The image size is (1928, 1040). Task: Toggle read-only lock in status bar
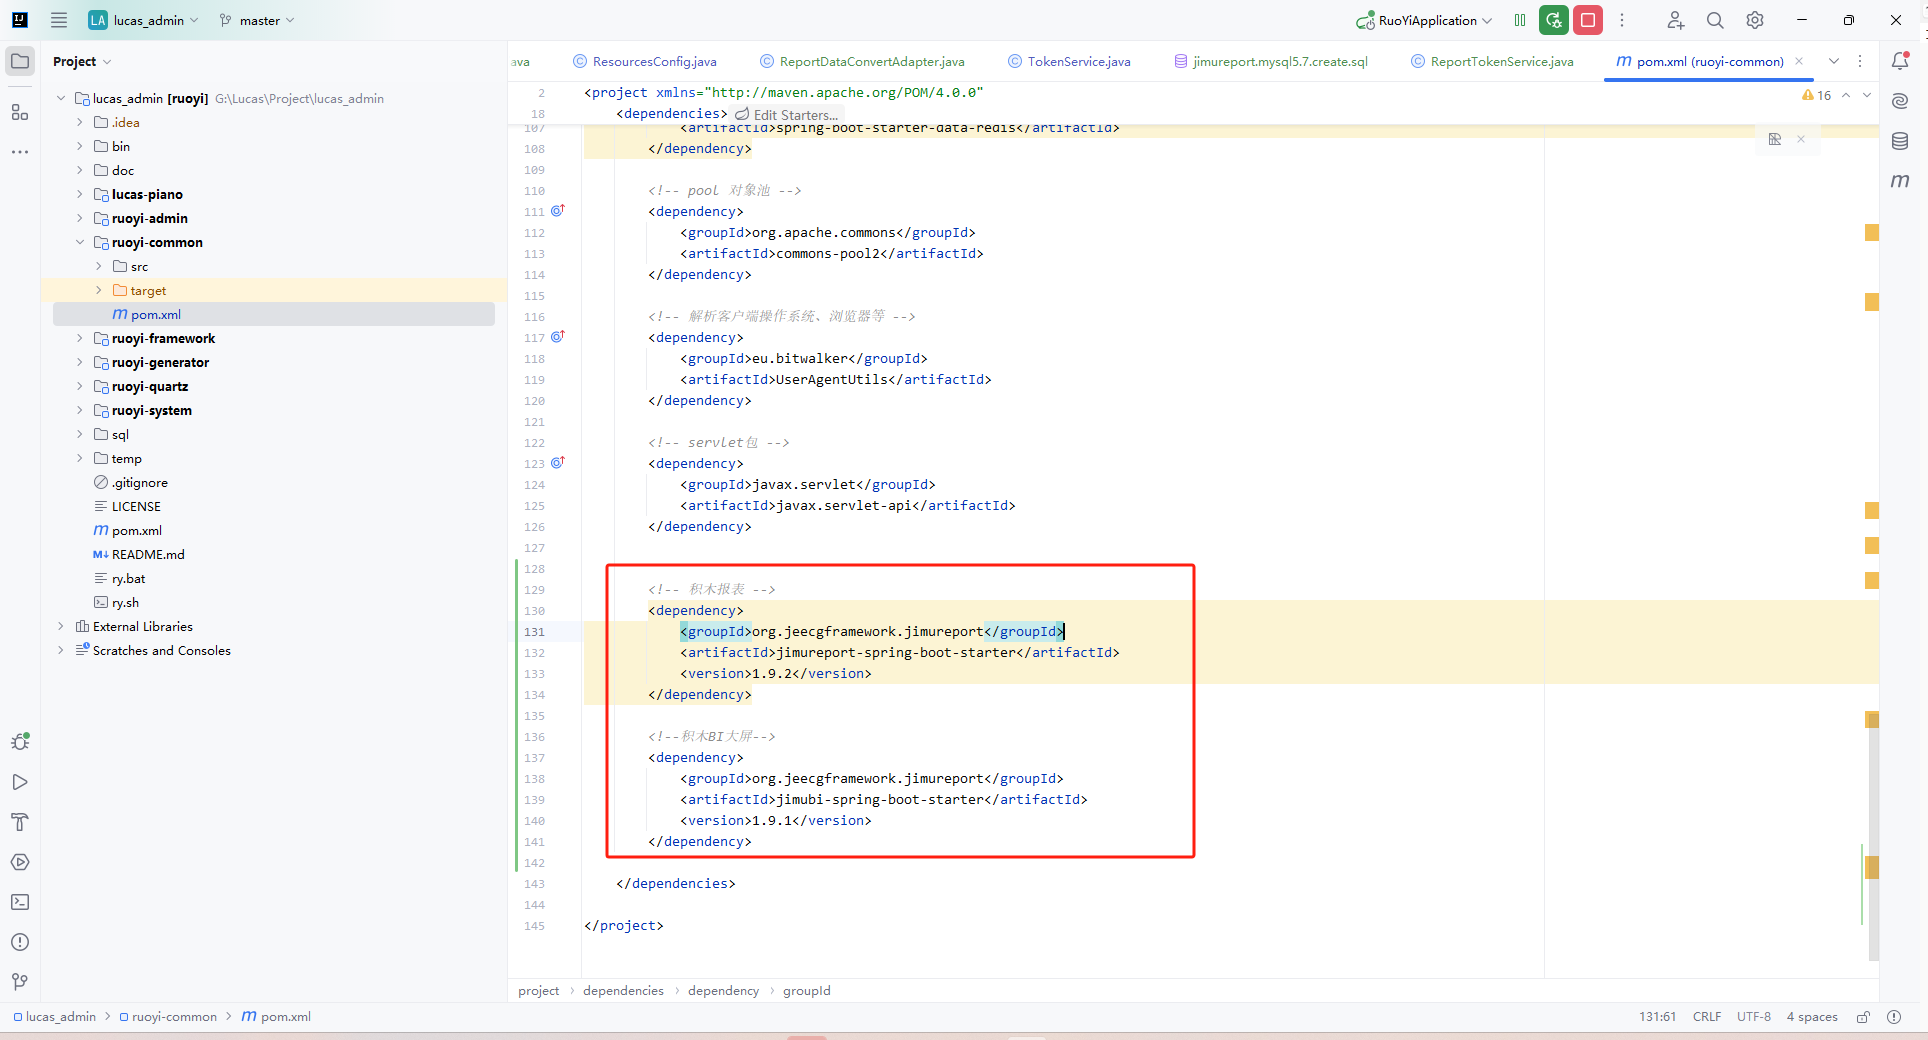[1864, 1016]
